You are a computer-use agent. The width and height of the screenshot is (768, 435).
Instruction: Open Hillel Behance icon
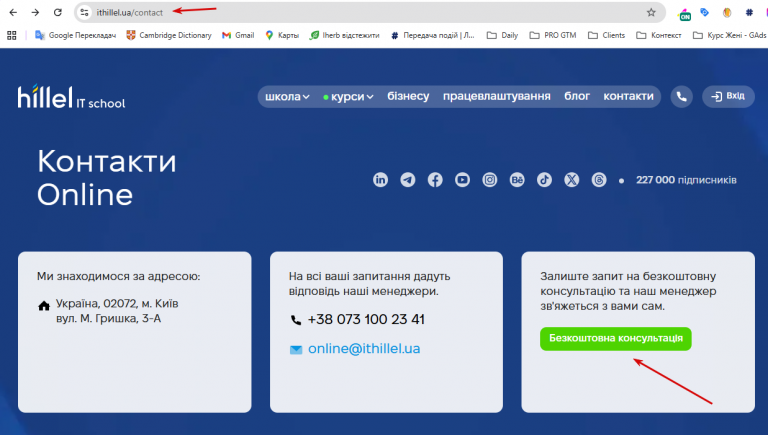click(517, 180)
